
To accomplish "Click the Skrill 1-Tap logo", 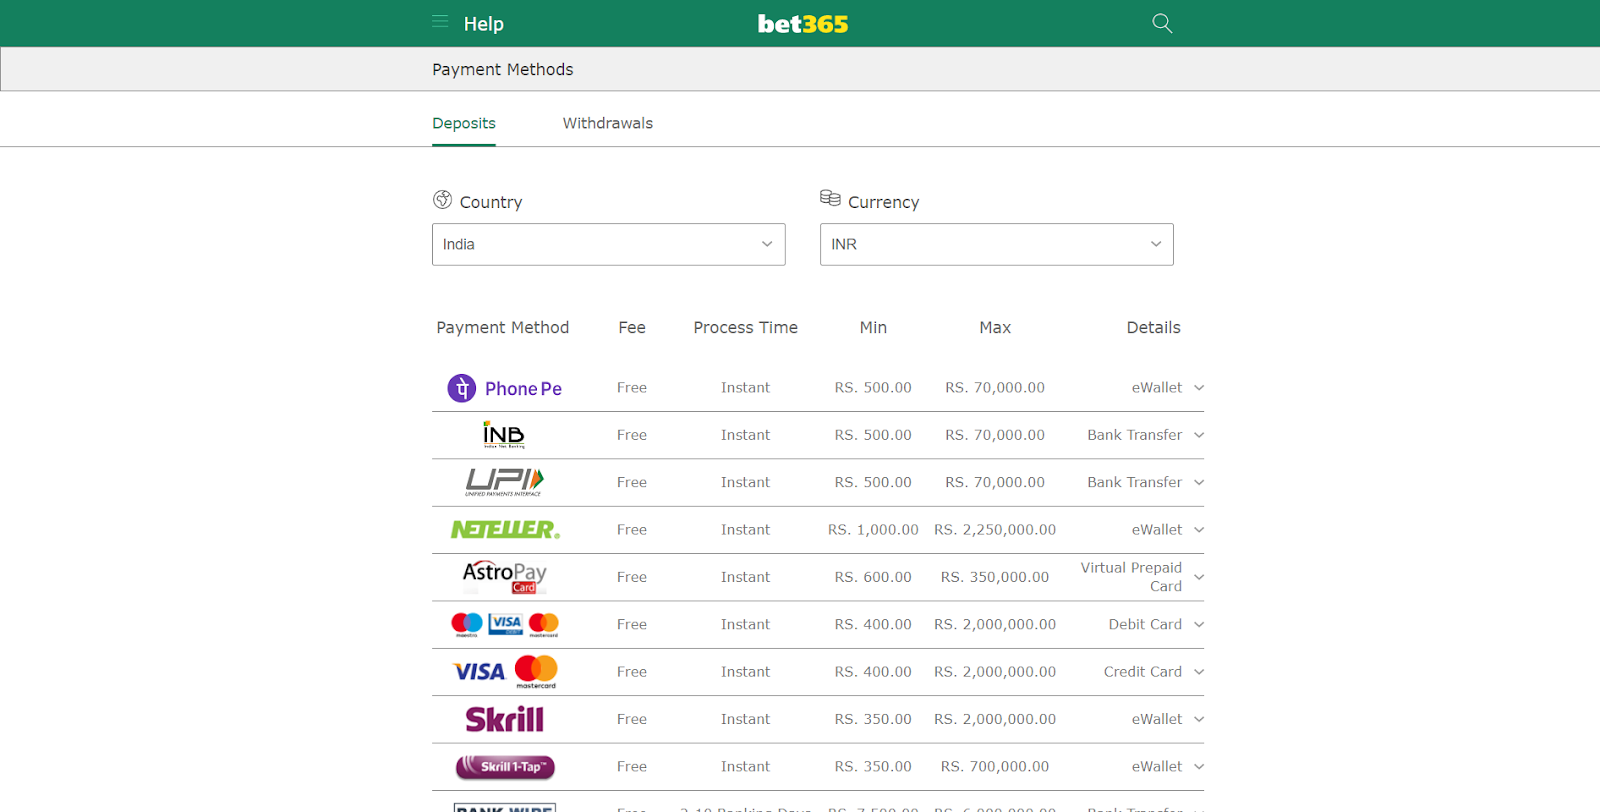I will pyautogui.click(x=505, y=767).
